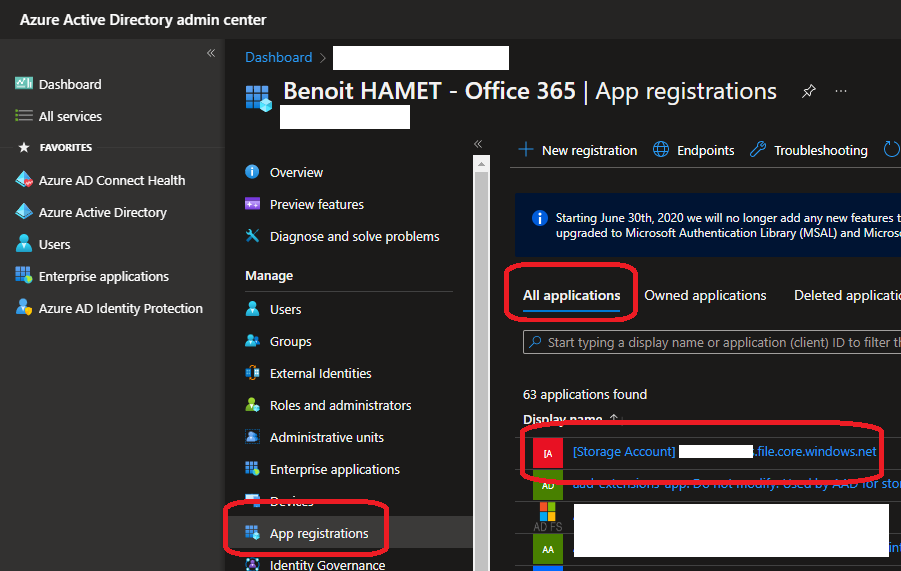Select the All applications tab
The width and height of the screenshot is (901, 571).
(572, 295)
